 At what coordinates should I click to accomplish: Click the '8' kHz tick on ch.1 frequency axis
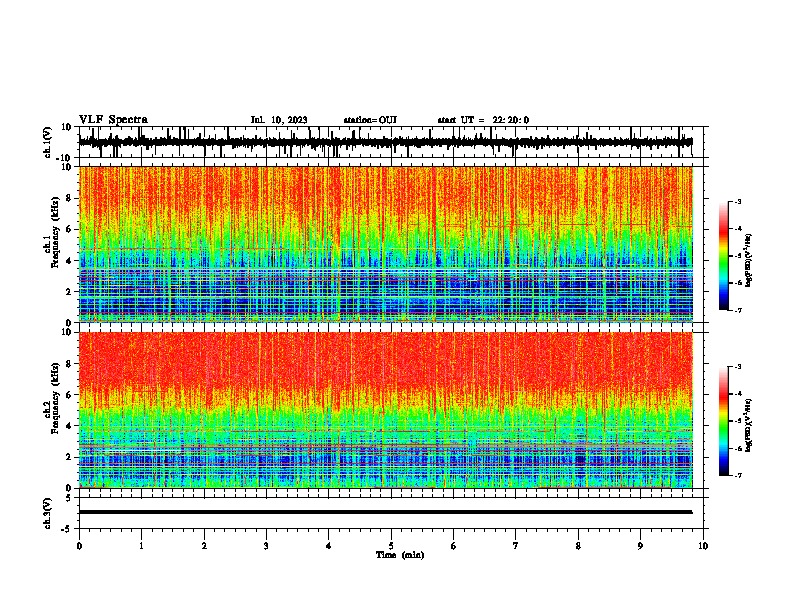[x=69, y=198]
